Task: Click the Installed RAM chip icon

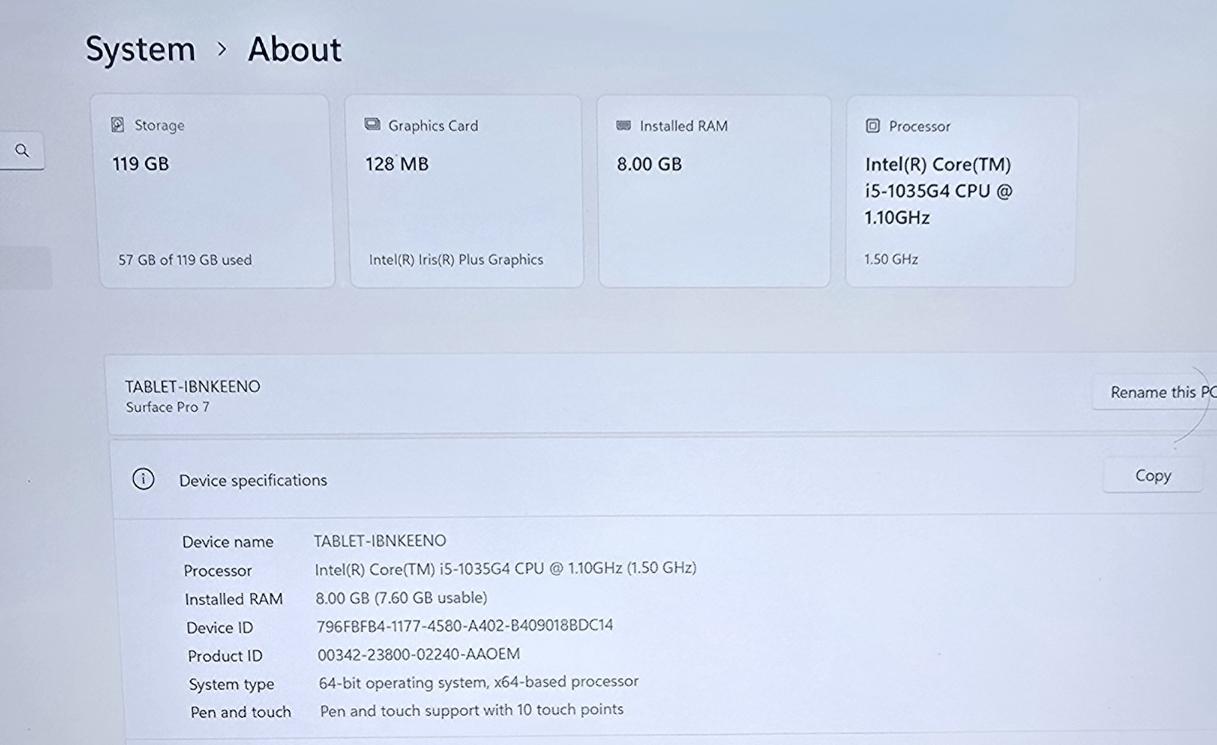Action: coord(624,126)
